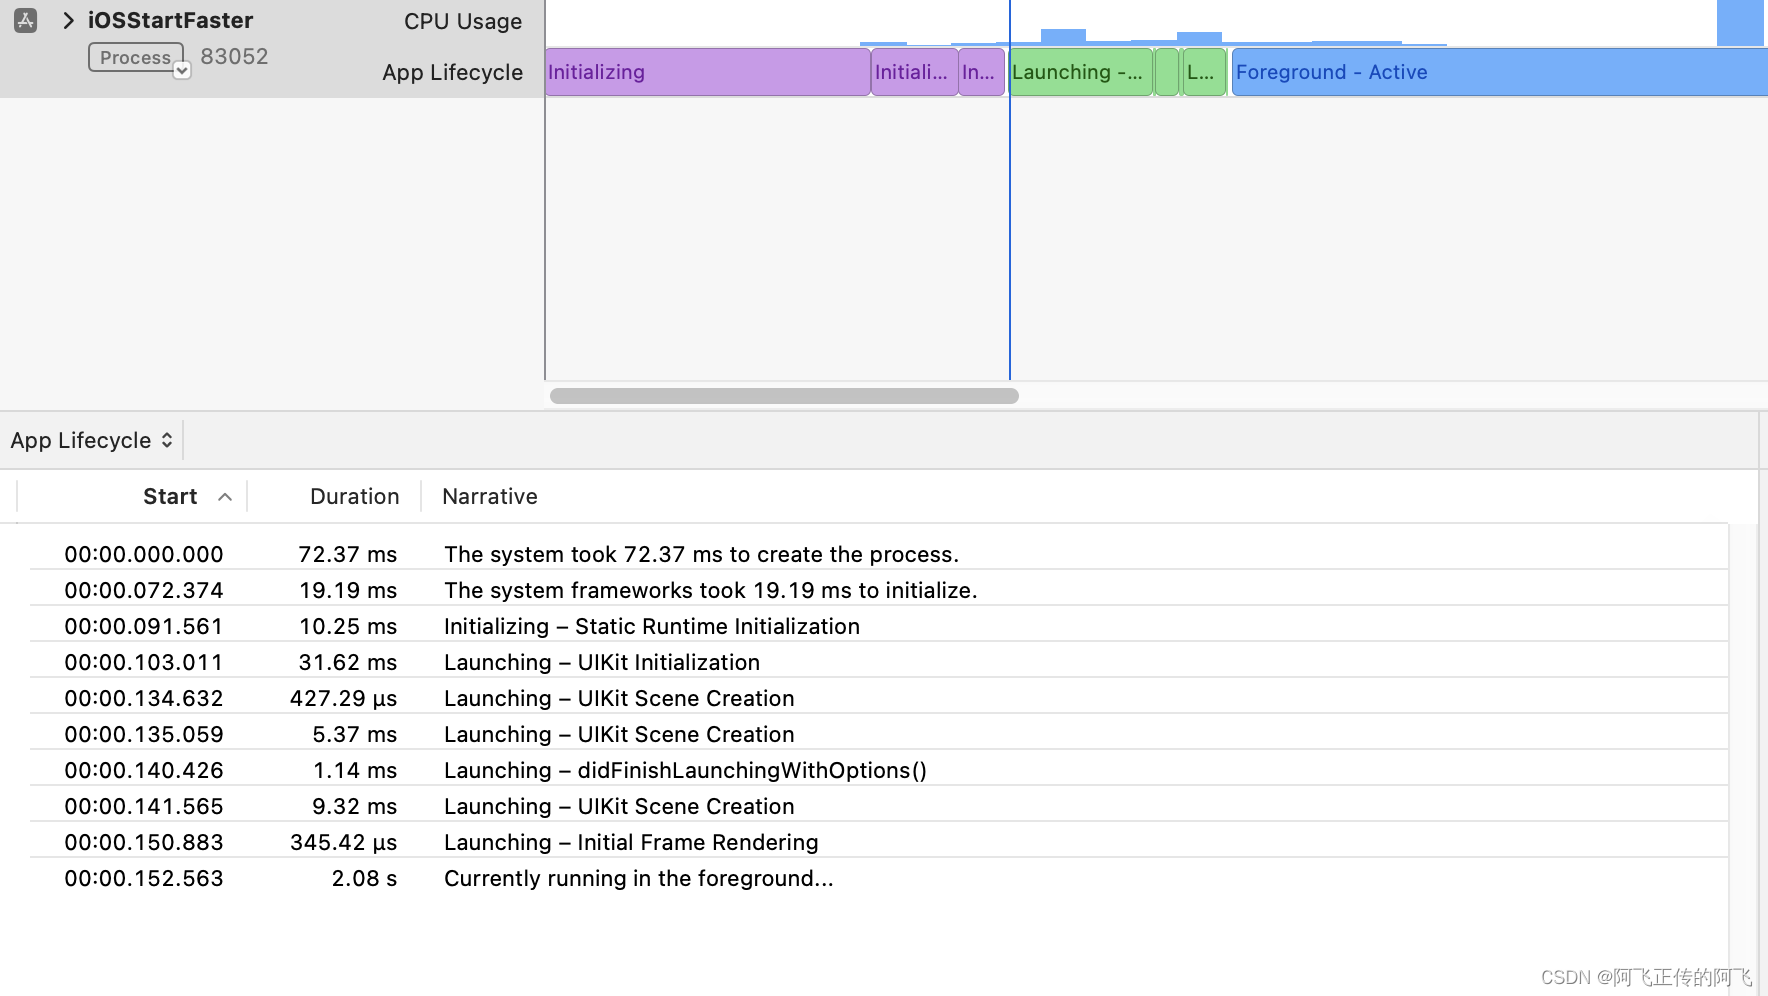This screenshot has height=996, width=1768.
Task: Click the Process badge button
Action: (x=135, y=57)
